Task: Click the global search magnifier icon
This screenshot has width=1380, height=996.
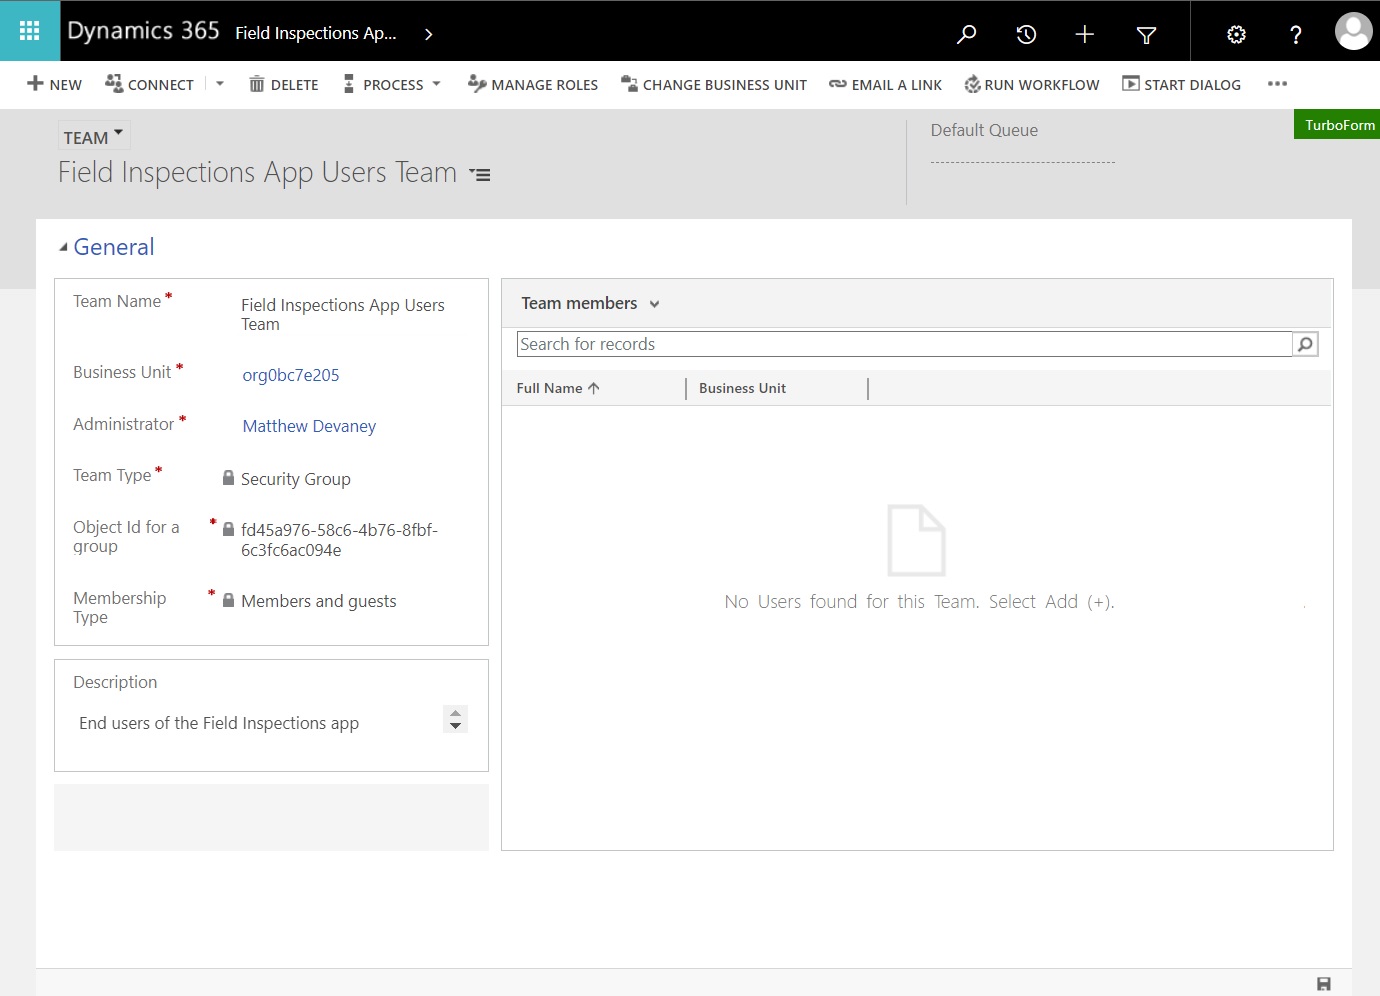Action: 965,33
